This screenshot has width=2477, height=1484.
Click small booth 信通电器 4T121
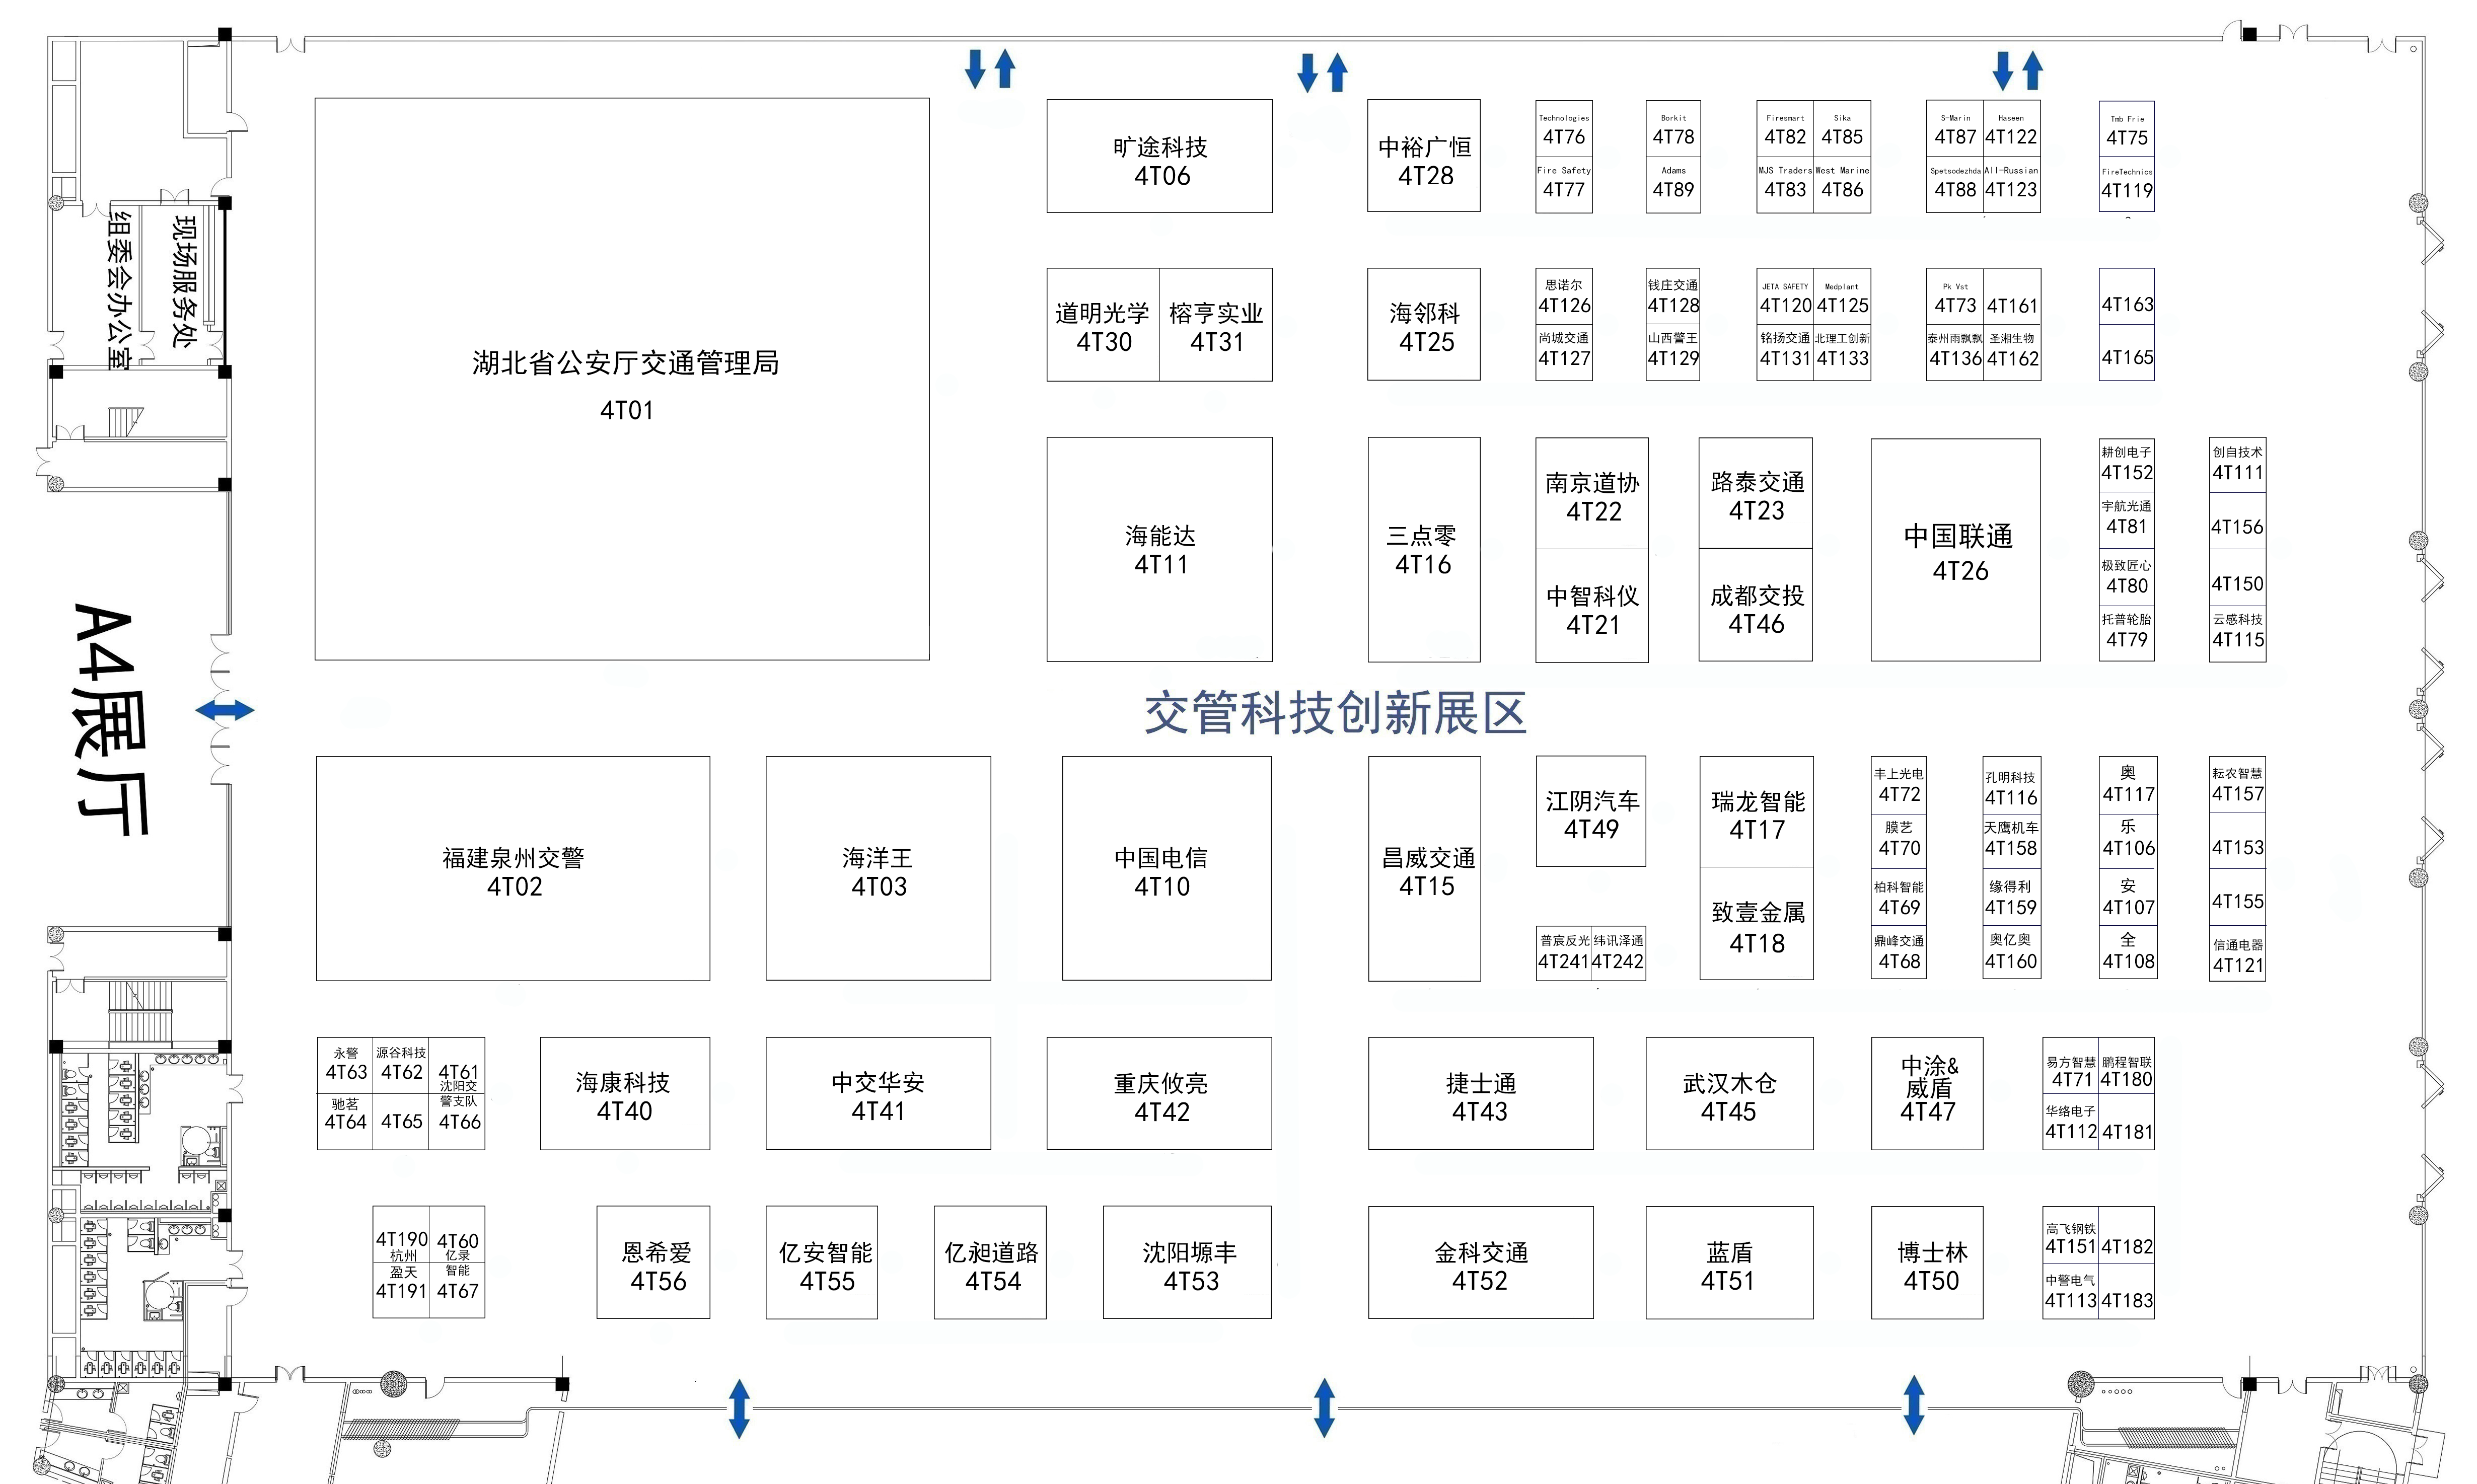pos(2238,954)
